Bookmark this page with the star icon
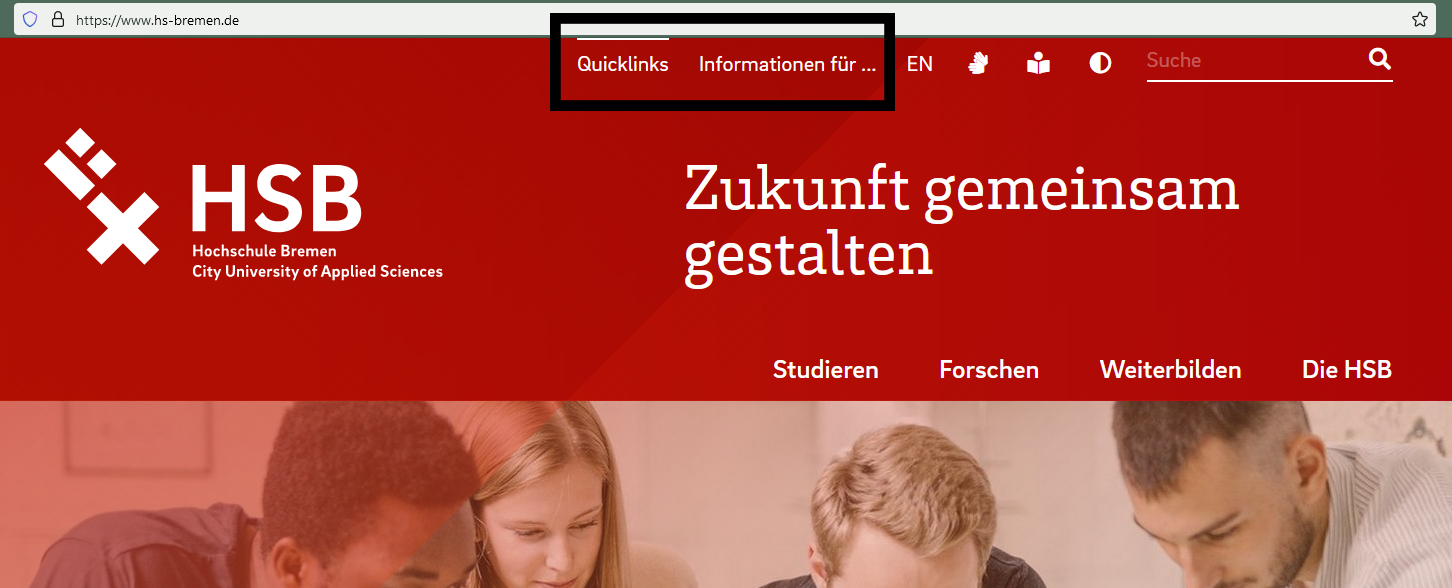 point(1419,19)
